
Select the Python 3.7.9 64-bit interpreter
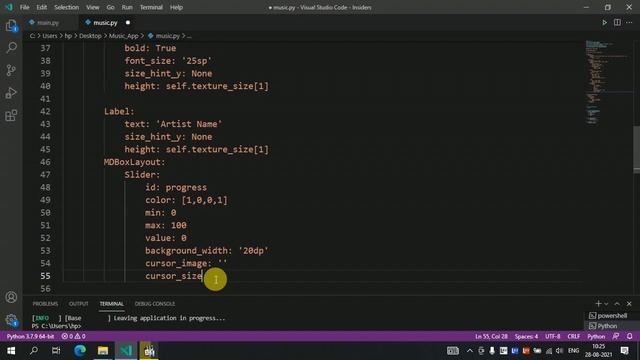pos(30,336)
